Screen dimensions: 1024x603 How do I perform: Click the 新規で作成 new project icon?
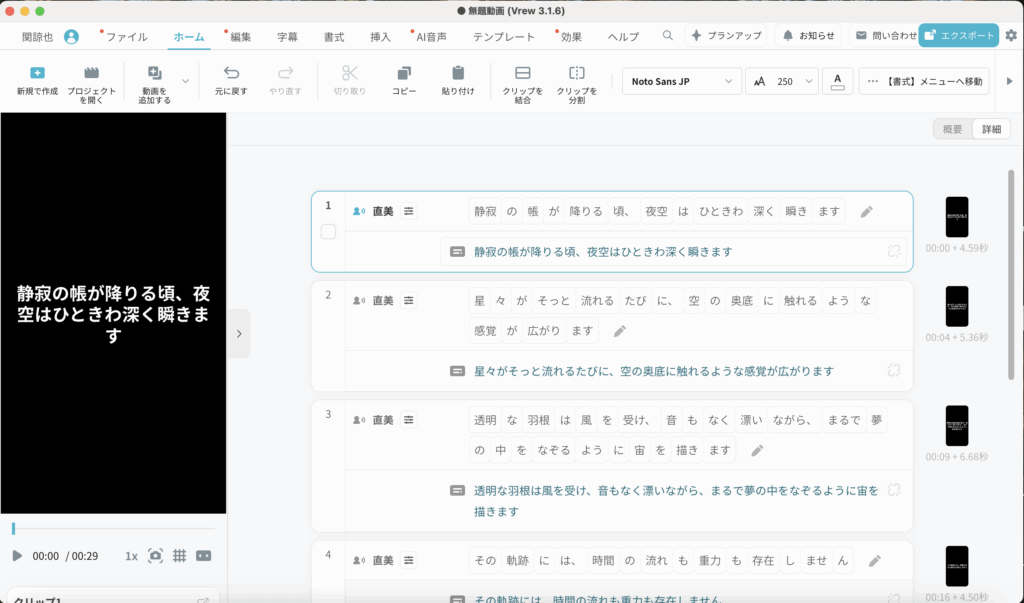[37, 73]
